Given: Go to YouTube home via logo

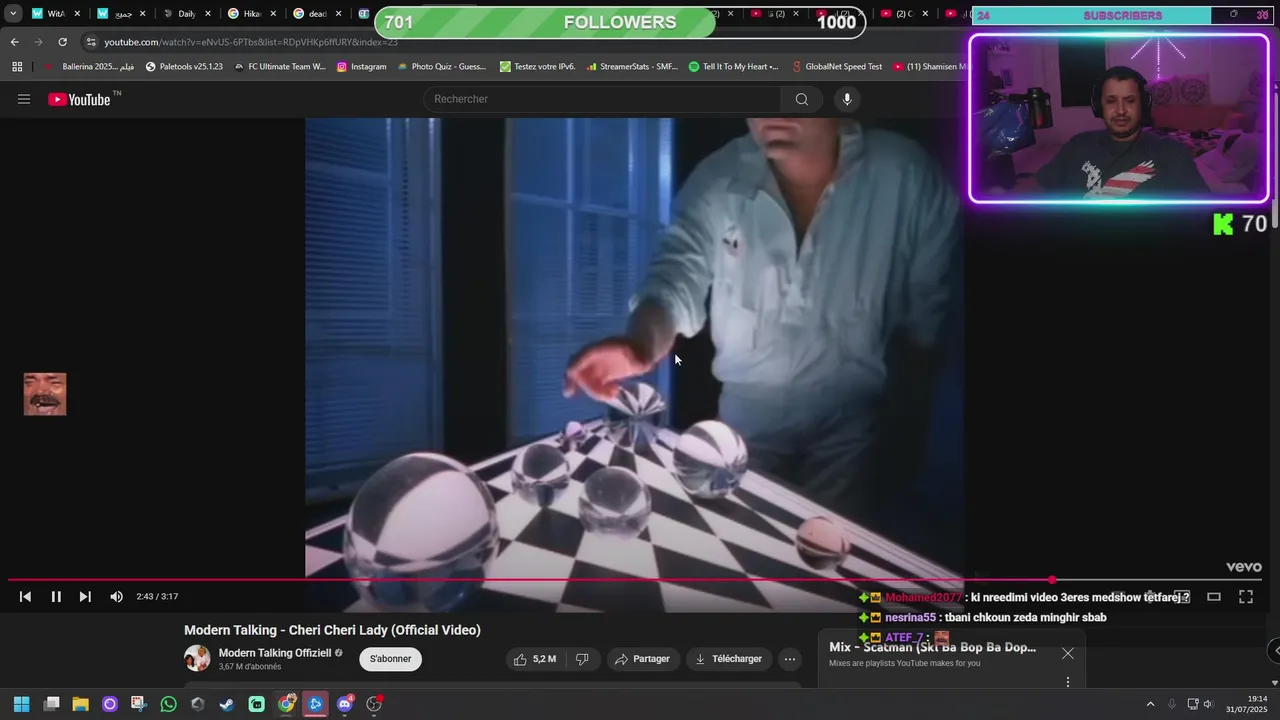Looking at the screenshot, I should pos(79,99).
